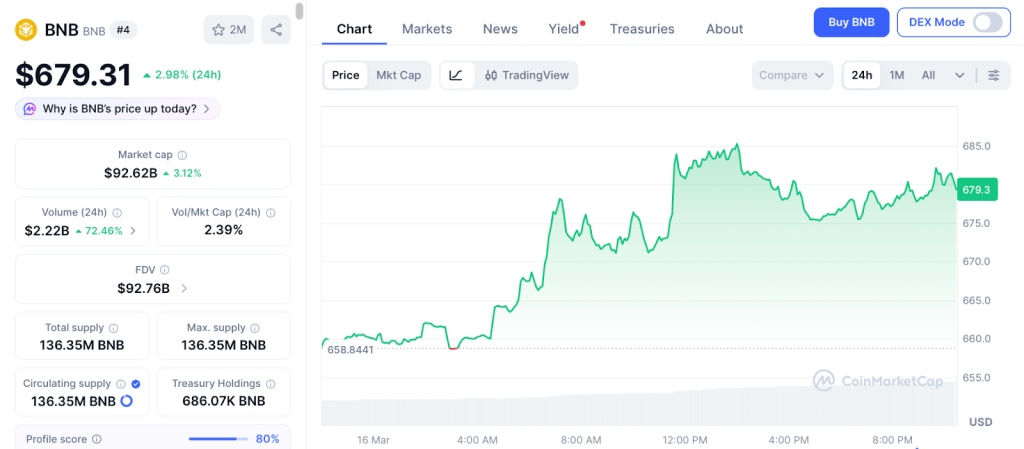Click the Buy BNB button
Screen dimensions: 1024x449
[851, 22]
